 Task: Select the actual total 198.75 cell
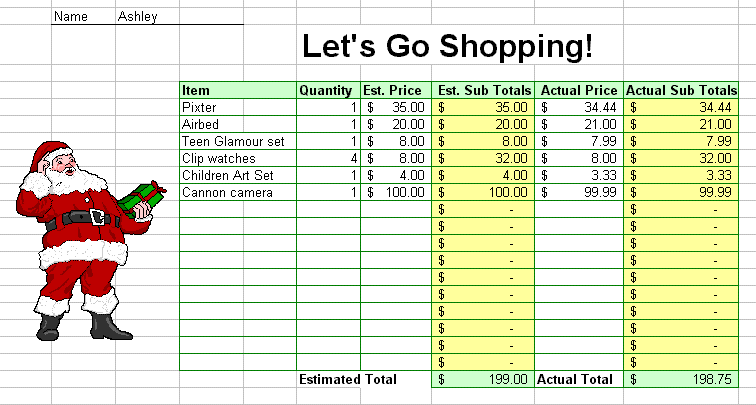[x=681, y=379]
